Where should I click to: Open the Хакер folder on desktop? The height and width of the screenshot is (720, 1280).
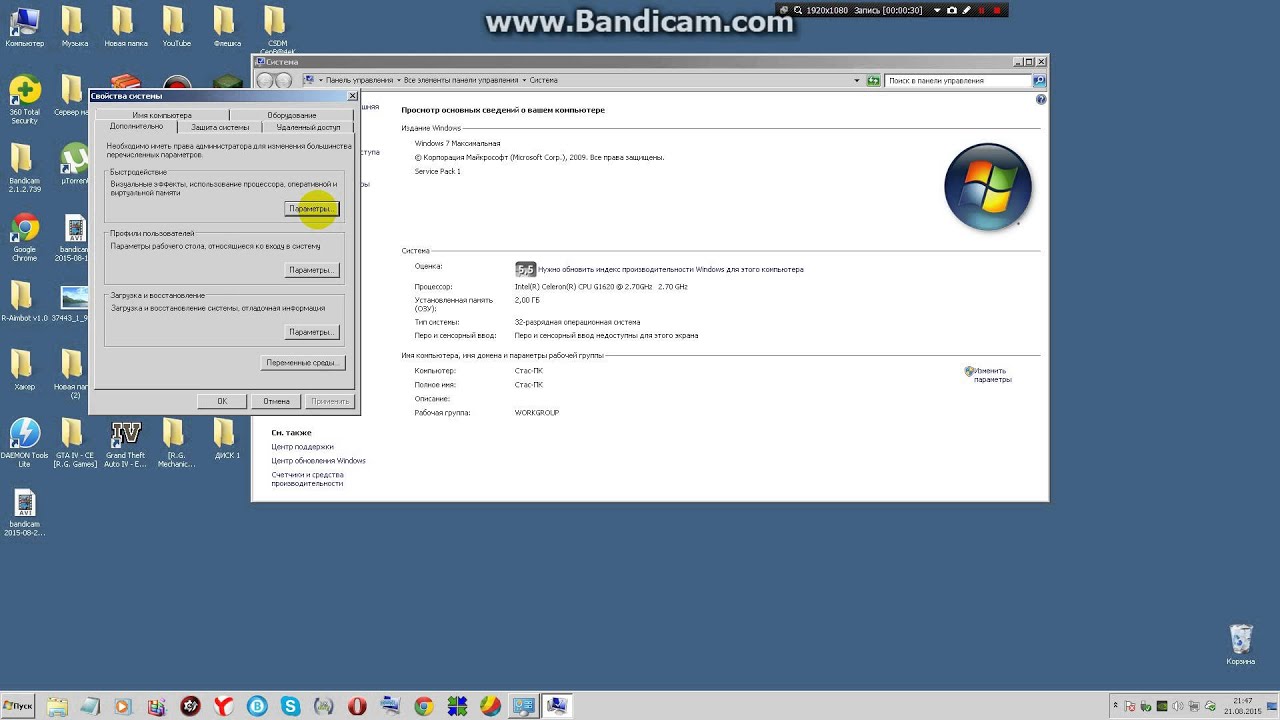24,370
